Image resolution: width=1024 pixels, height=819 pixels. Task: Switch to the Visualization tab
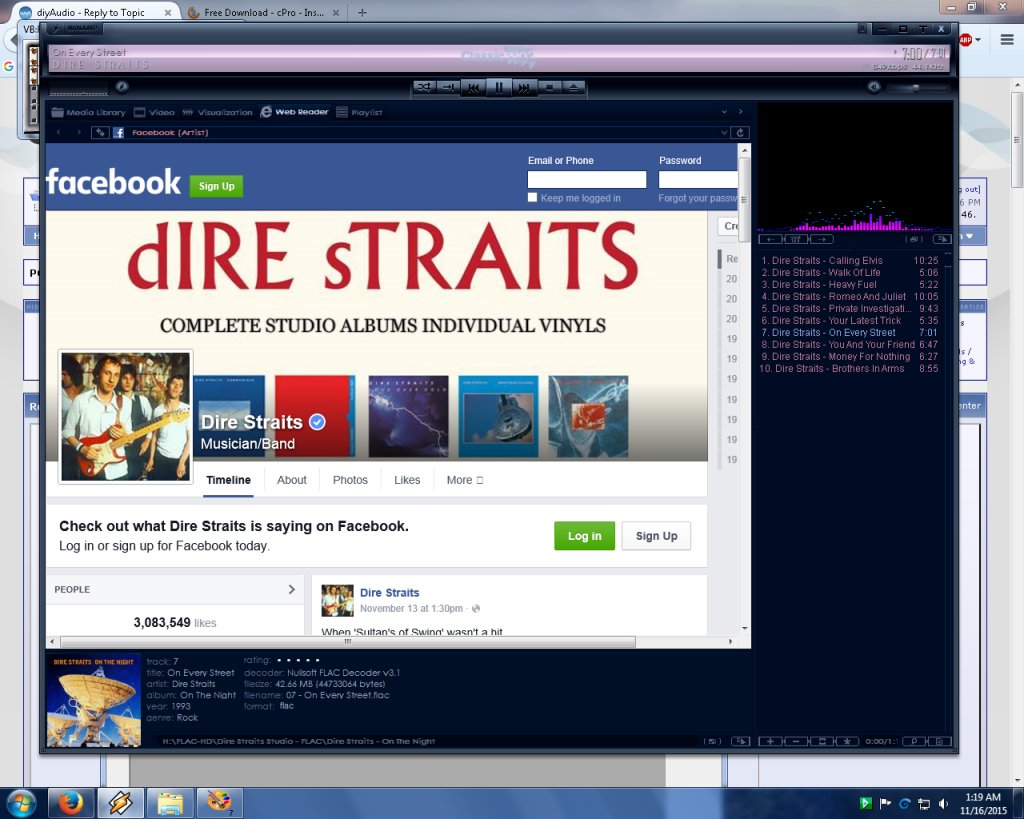pos(217,112)
